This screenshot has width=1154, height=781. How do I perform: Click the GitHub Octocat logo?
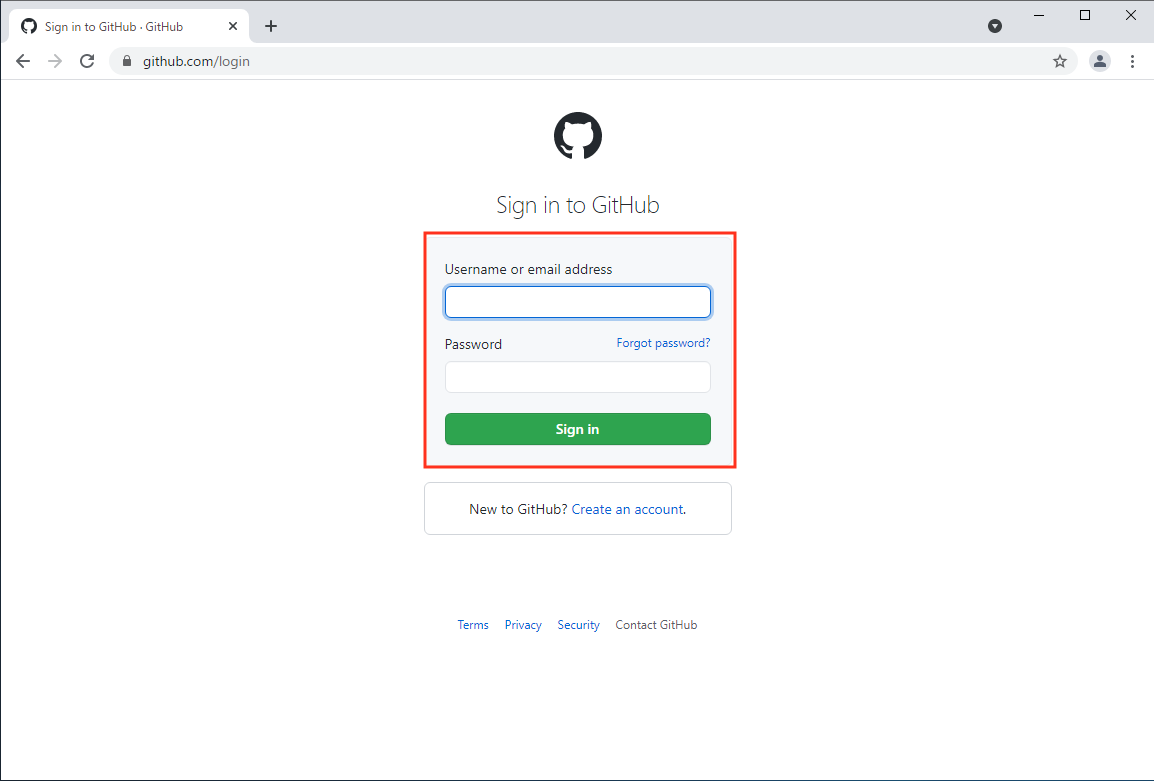[578, 135]
